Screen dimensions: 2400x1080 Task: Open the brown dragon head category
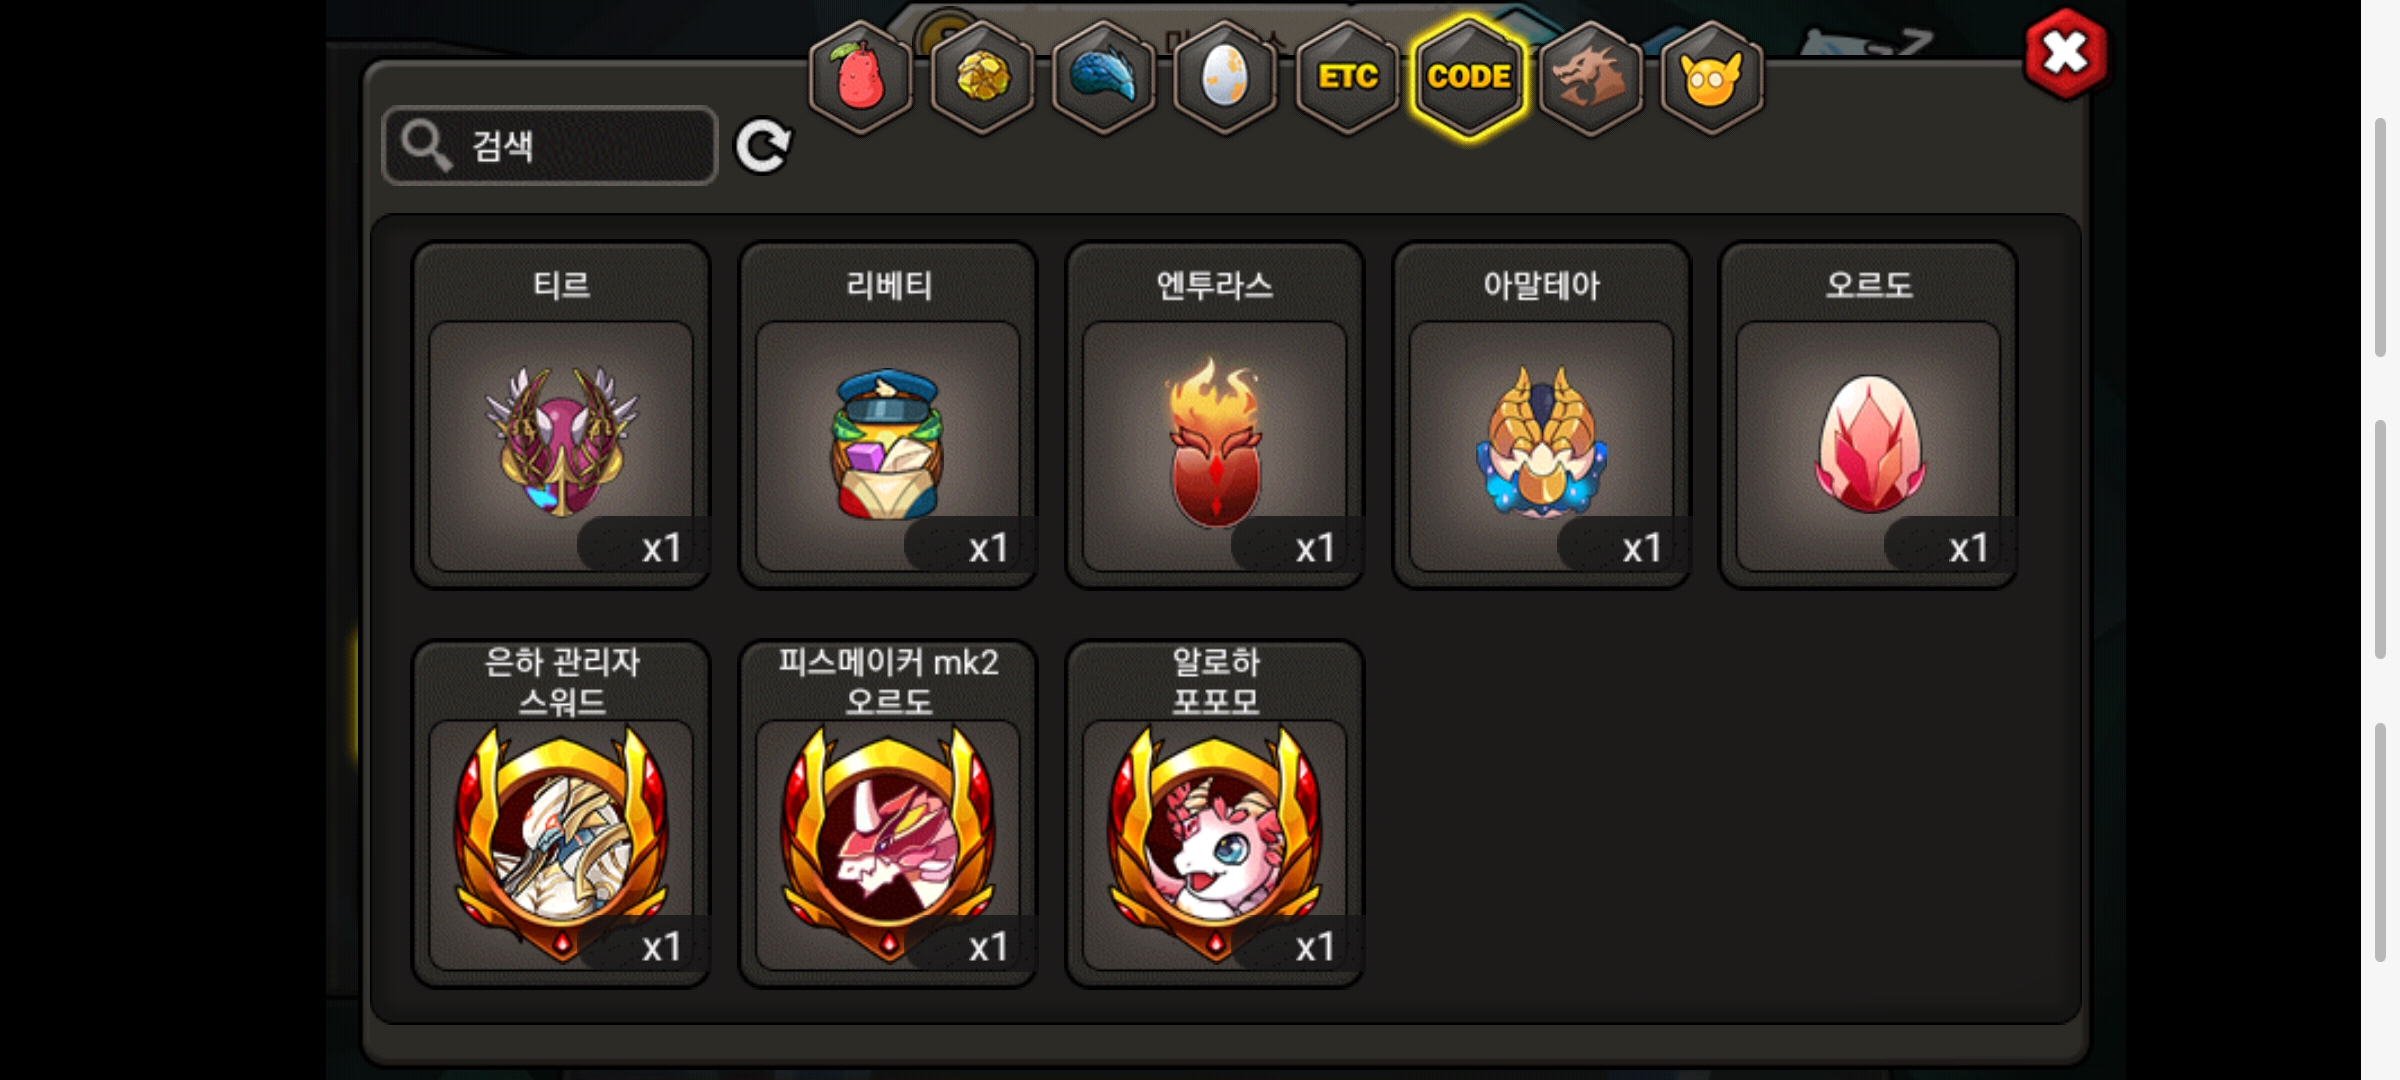click(1590, 77)
